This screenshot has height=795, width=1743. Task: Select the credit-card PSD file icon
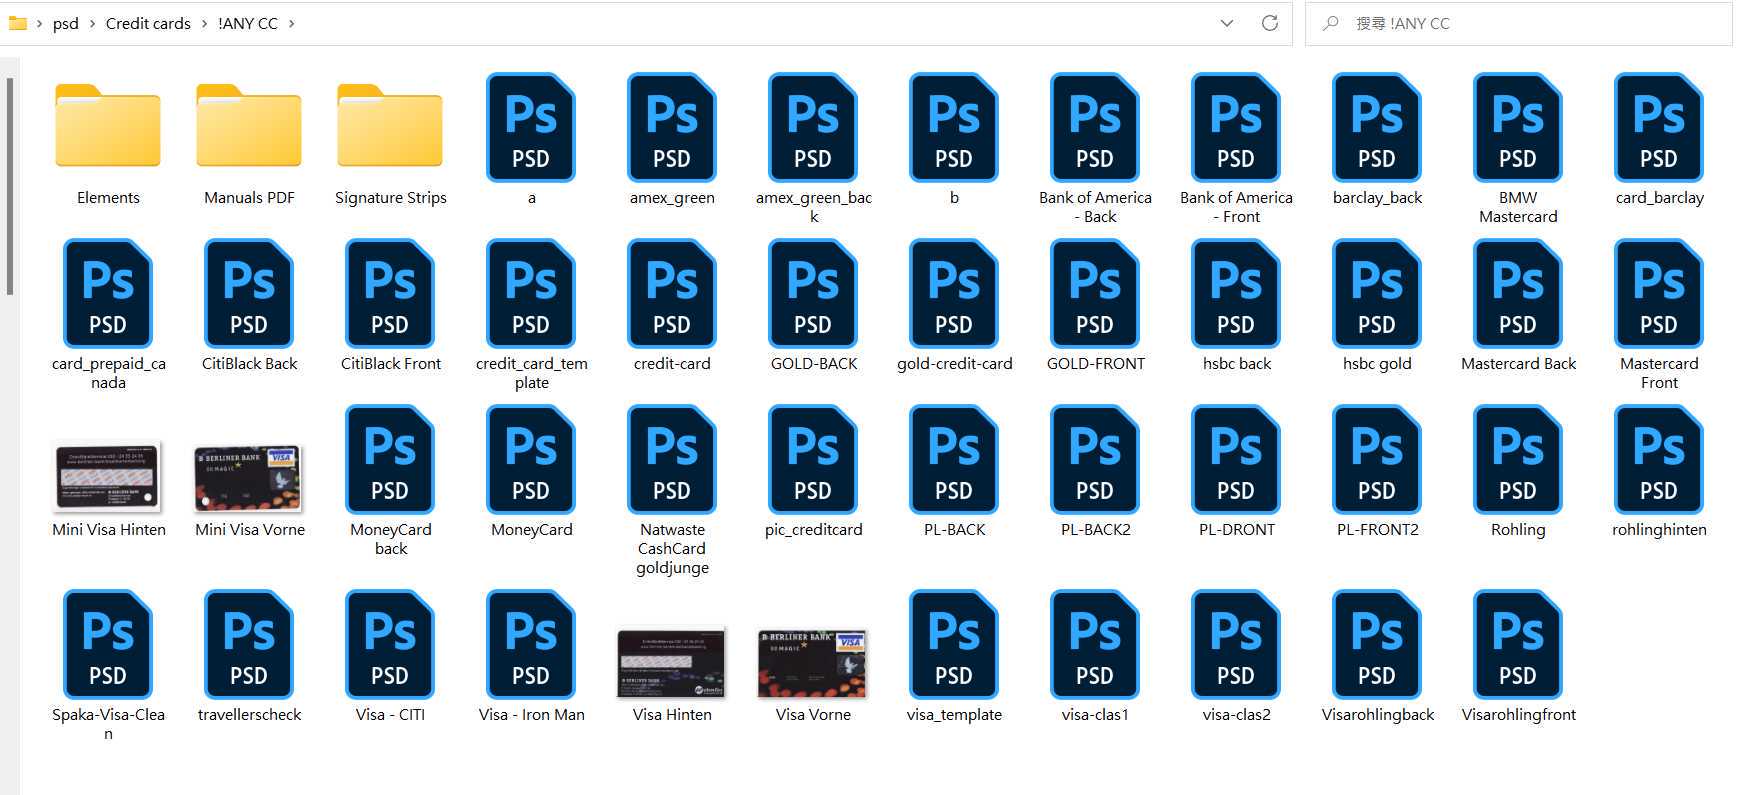pyautogui.click(x=672, y=293)
